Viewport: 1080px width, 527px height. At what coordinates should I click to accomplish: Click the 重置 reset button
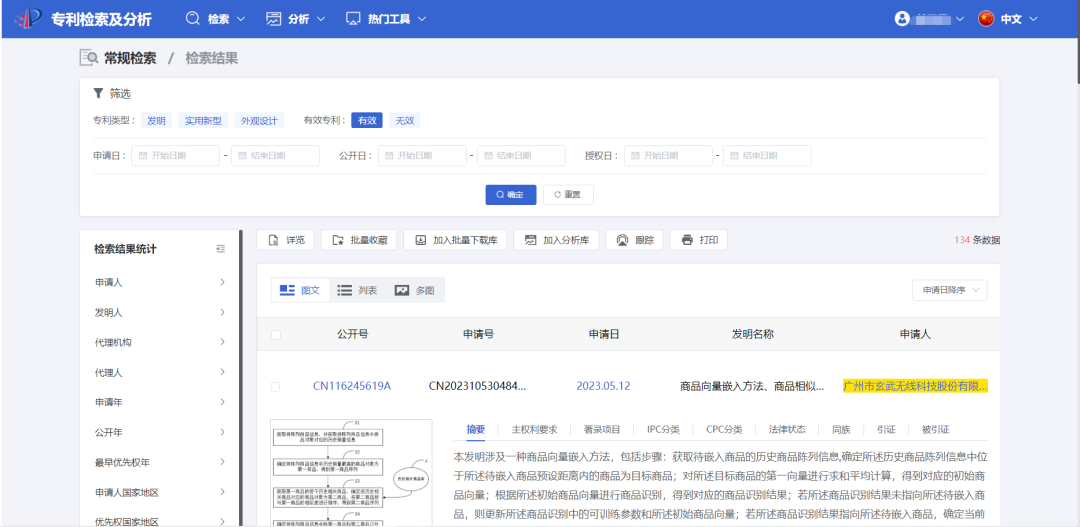point(568,194)
